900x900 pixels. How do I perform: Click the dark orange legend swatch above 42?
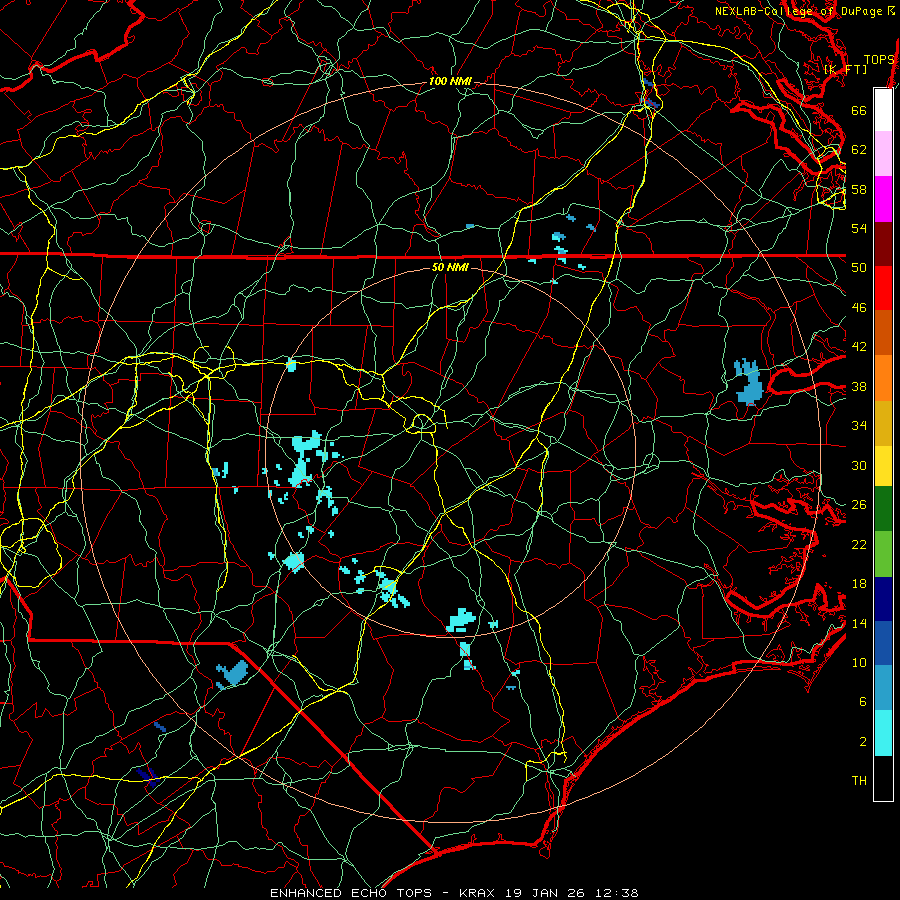pyautogui.click(x=883, y=333)
